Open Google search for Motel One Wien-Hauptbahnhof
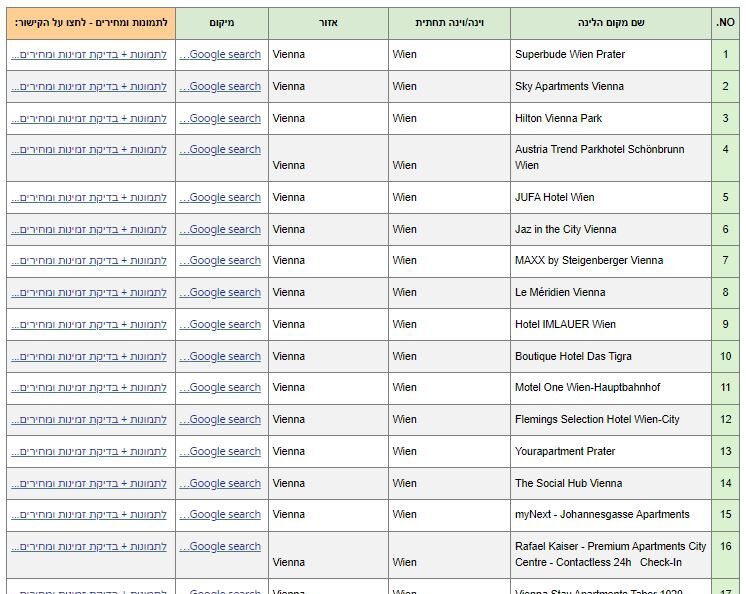 (221, 388)
